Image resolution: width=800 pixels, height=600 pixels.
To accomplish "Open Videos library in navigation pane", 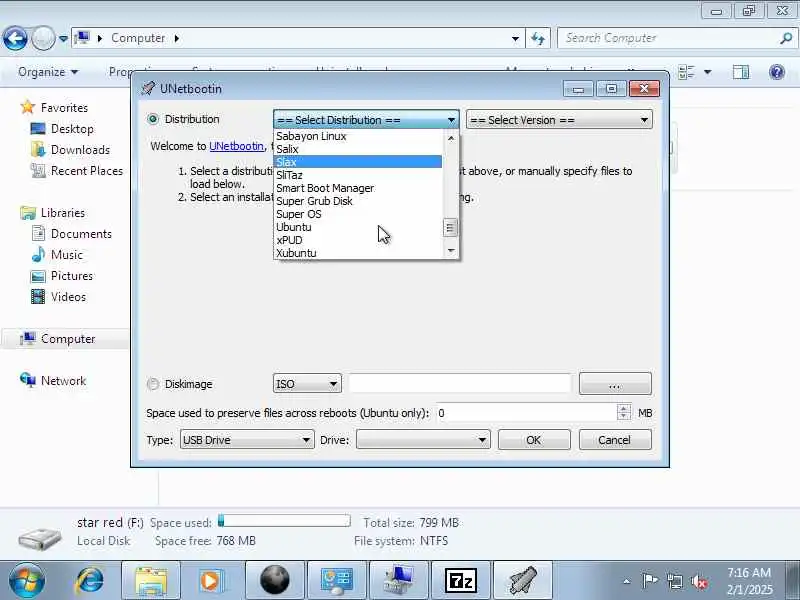I will click(x=68, y=296).
